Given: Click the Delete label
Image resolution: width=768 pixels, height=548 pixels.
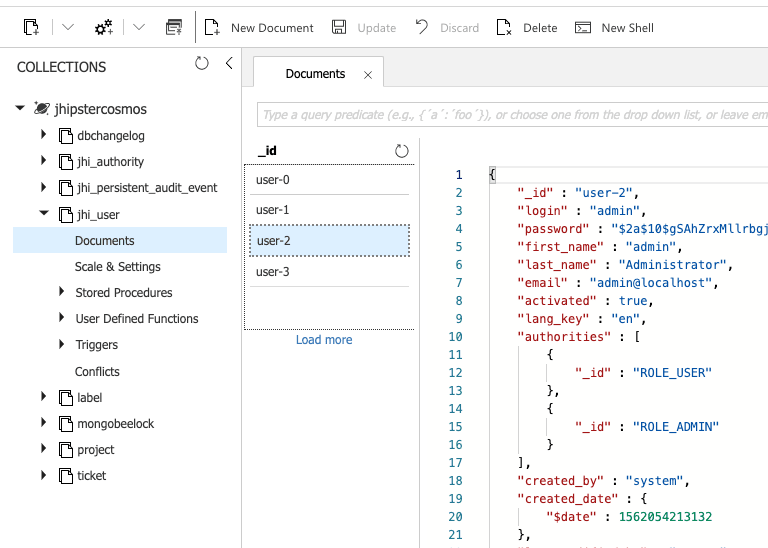Looking at the screenshot, I should click(x=540, y=28).
